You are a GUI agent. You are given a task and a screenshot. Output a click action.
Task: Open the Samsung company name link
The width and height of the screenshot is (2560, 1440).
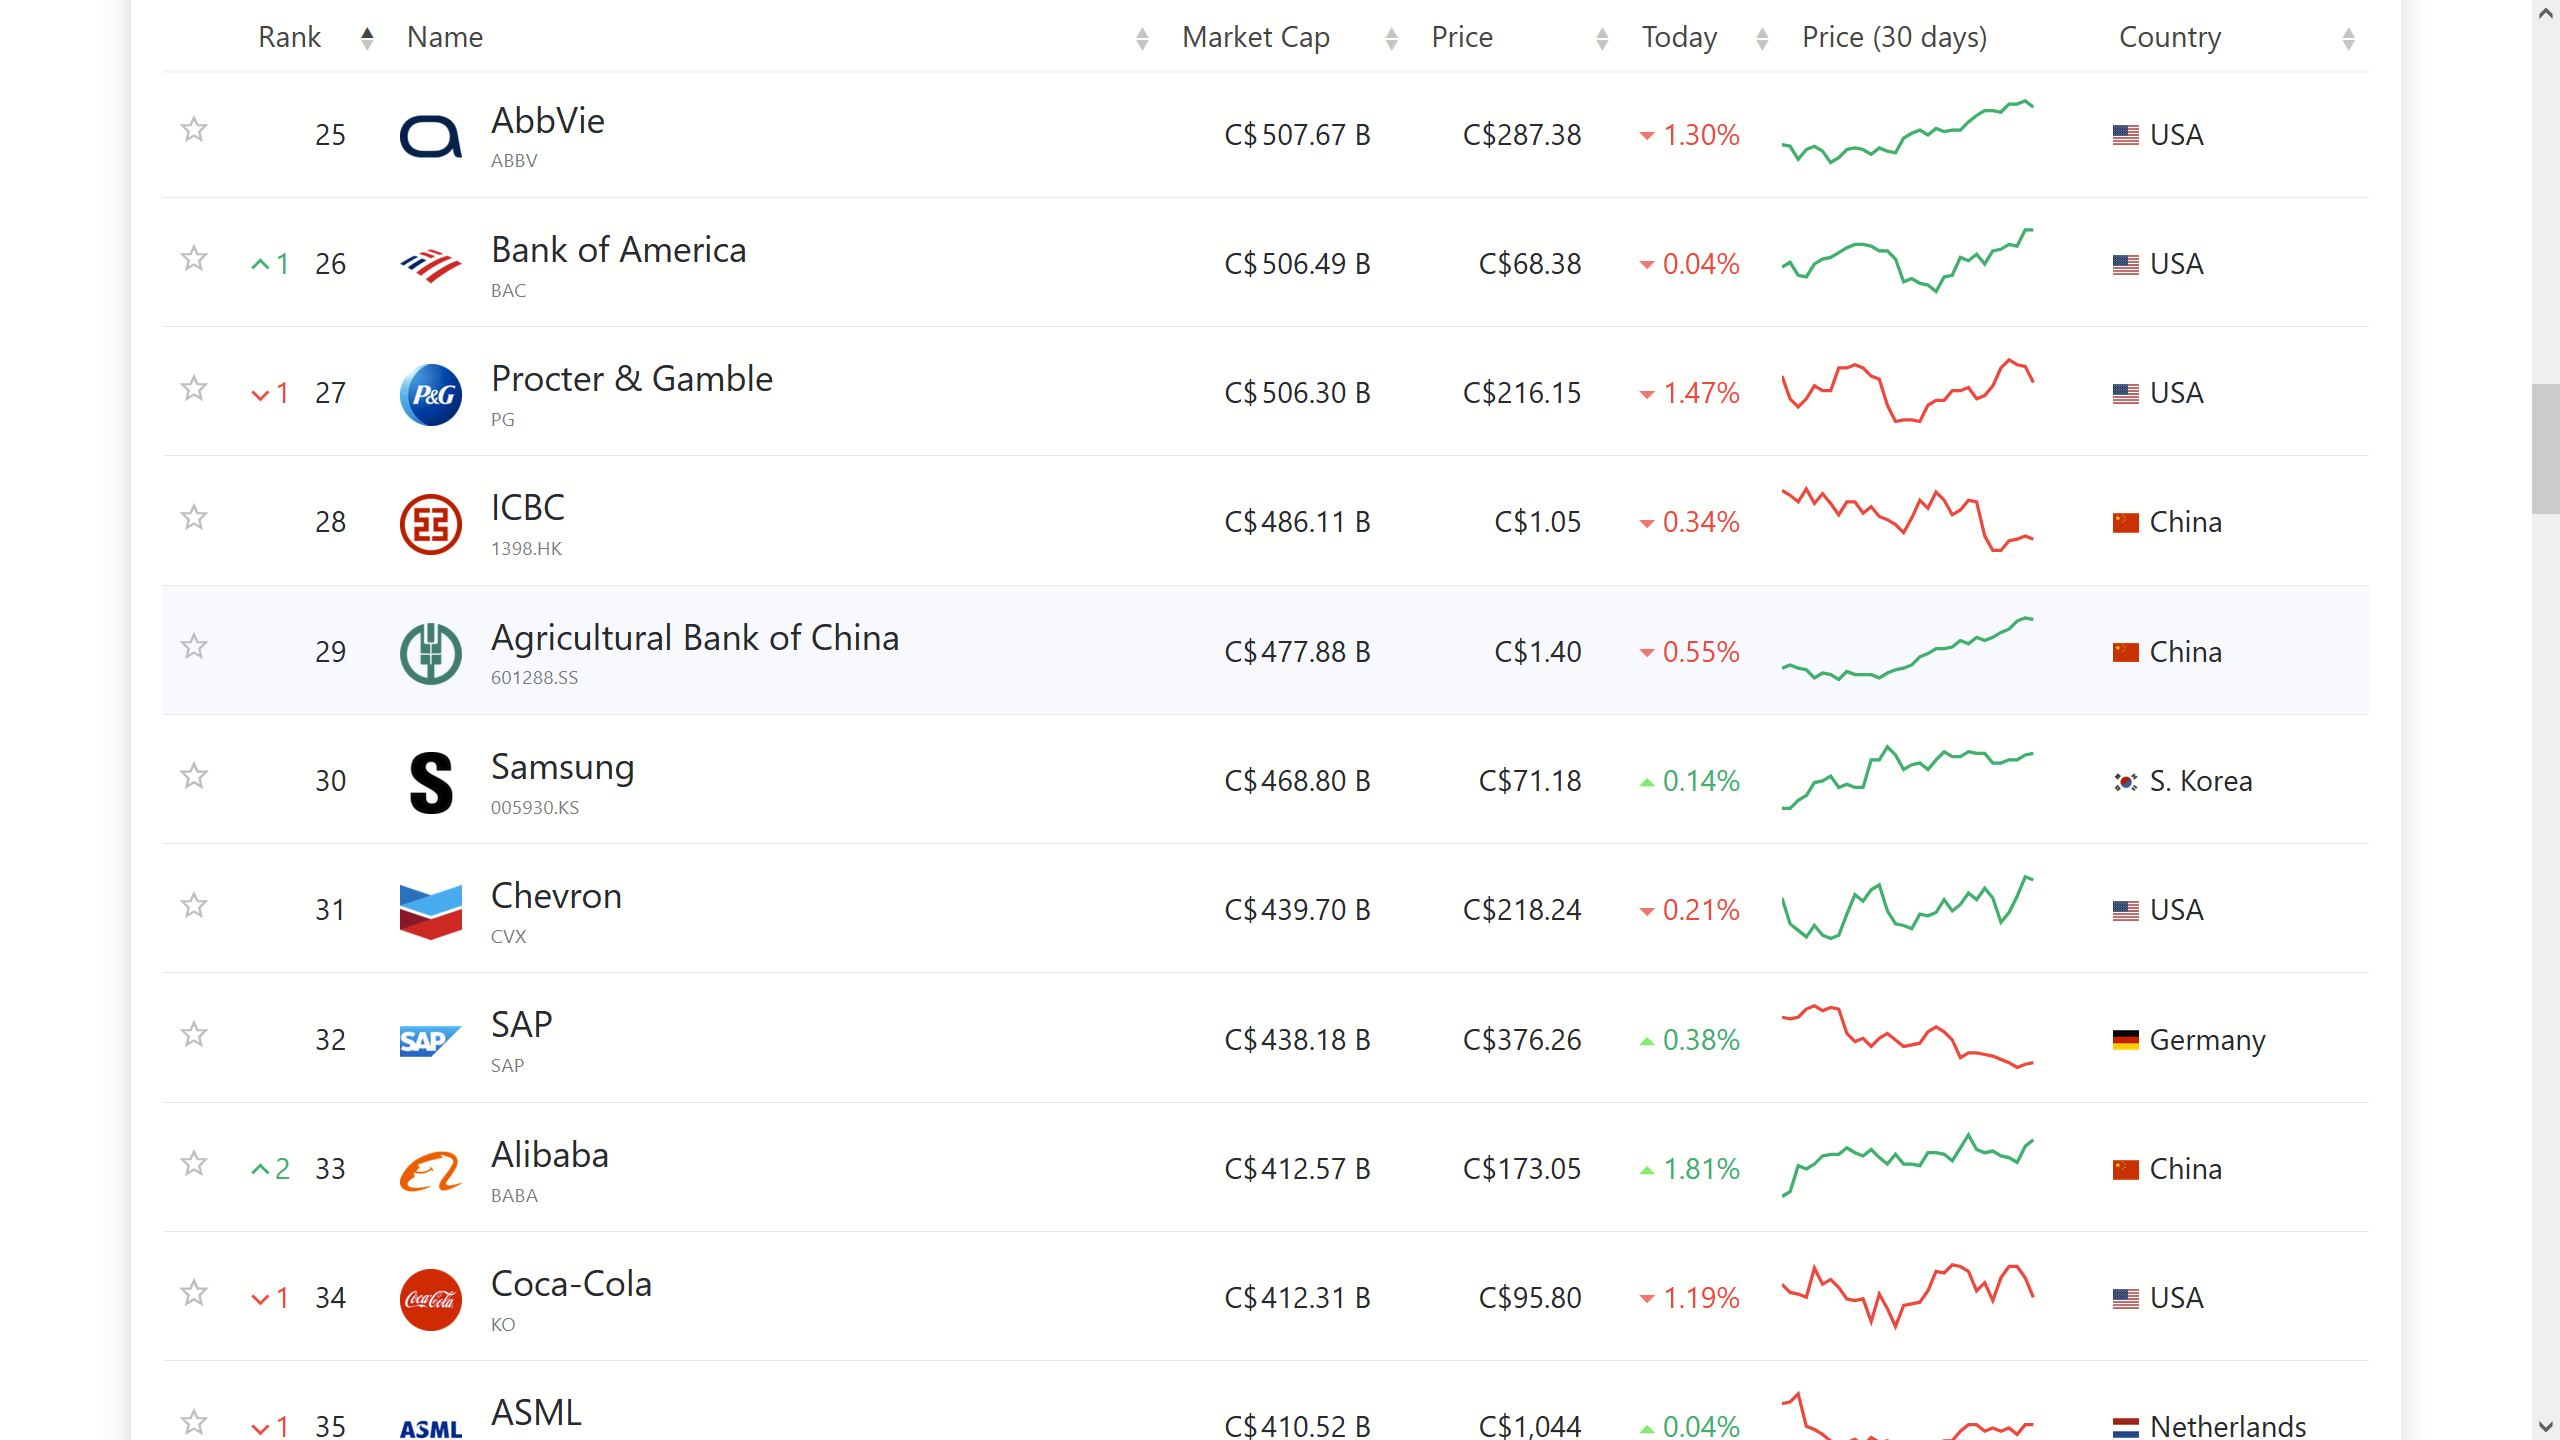(562, 767)
